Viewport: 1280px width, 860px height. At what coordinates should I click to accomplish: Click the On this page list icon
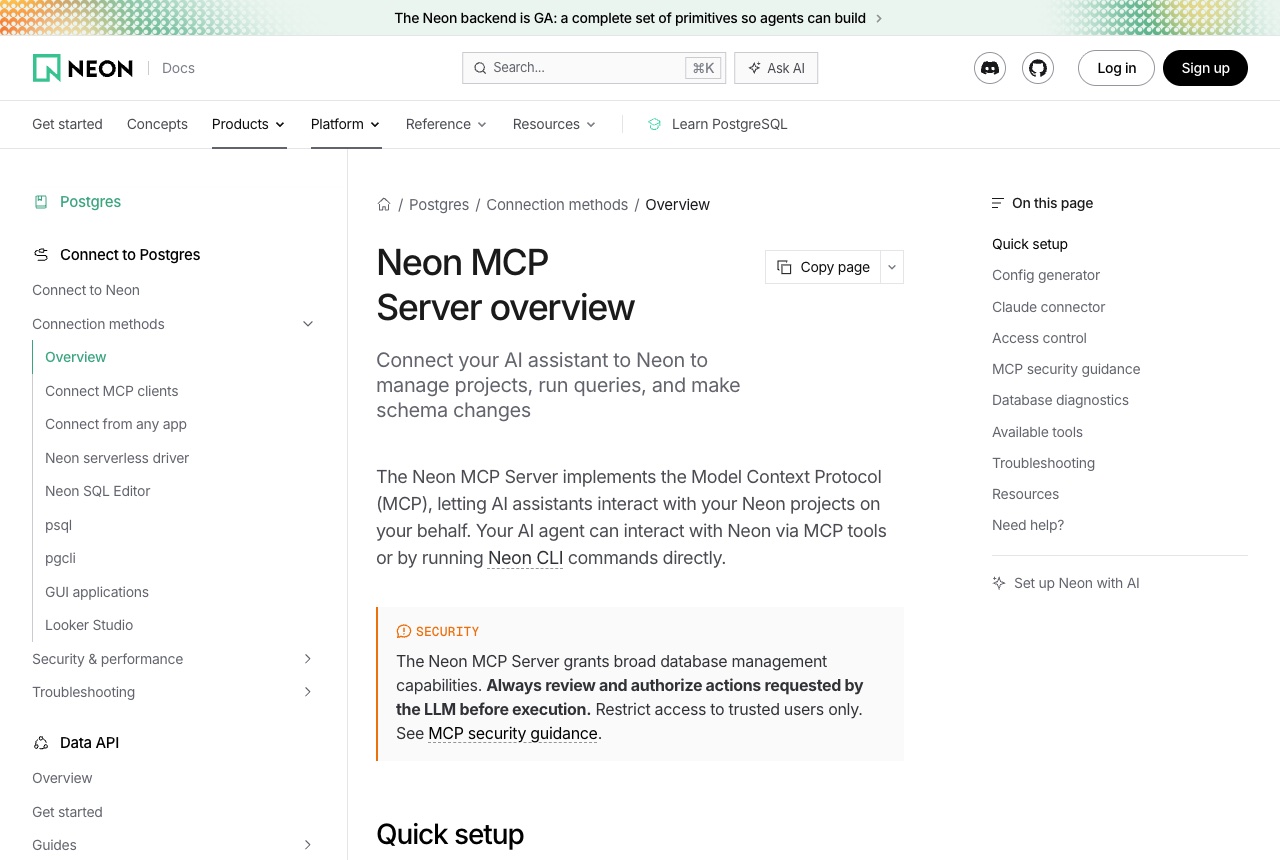click(998, 203)
